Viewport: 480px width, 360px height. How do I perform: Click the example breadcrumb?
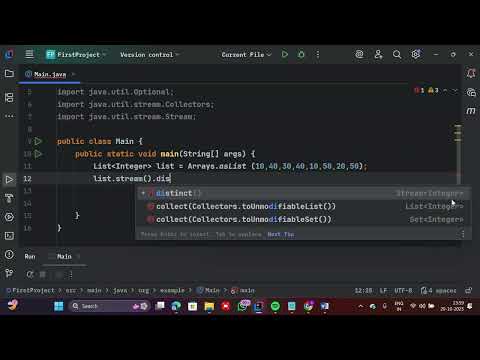pos(172,291)
